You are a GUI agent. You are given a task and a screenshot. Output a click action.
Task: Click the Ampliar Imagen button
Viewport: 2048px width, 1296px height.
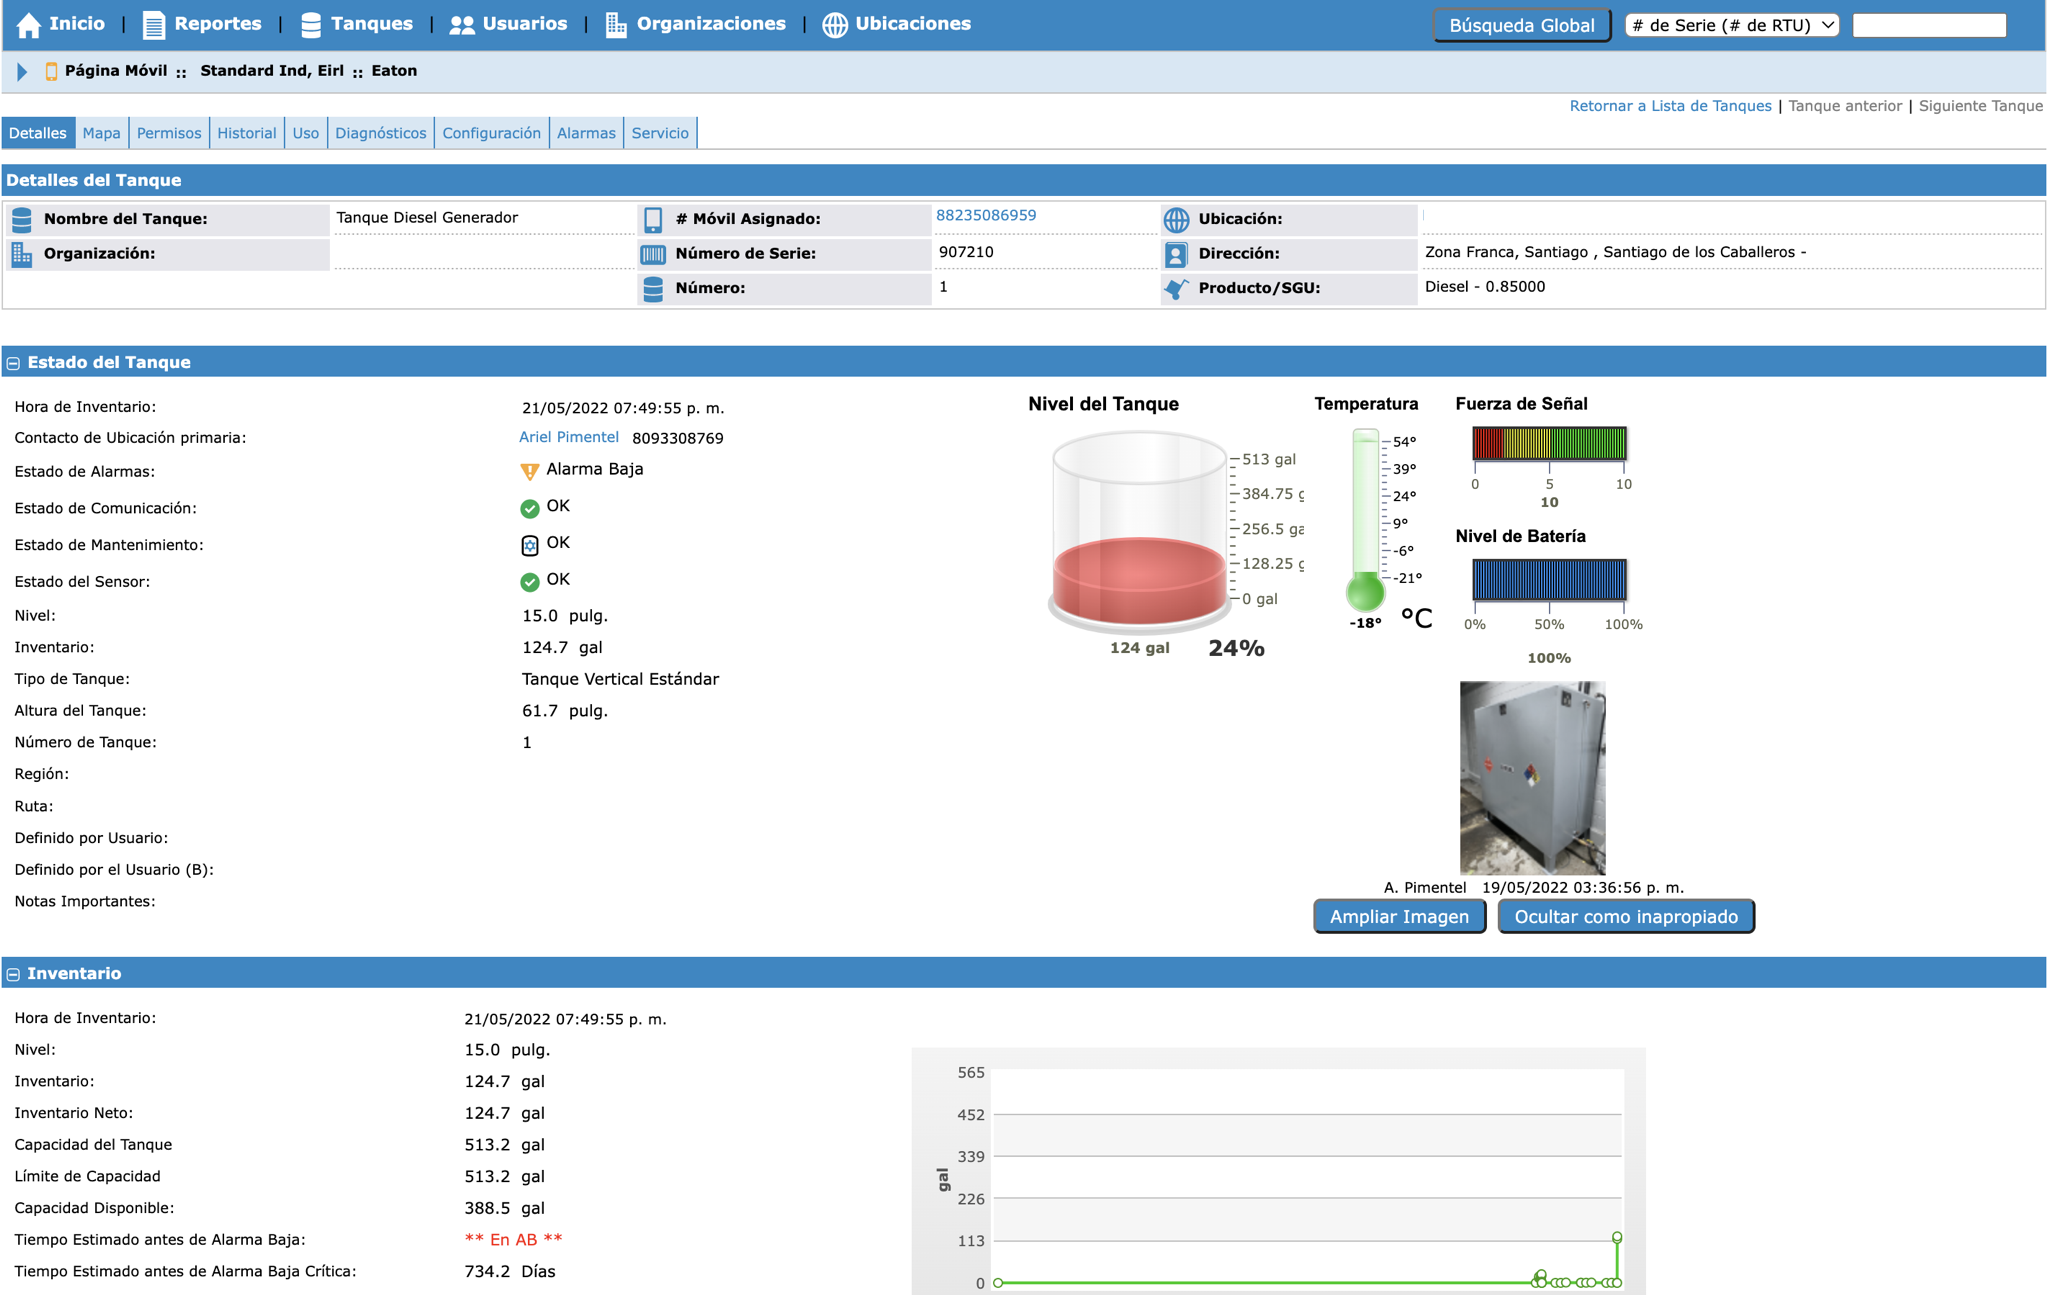coord(1399,917)
